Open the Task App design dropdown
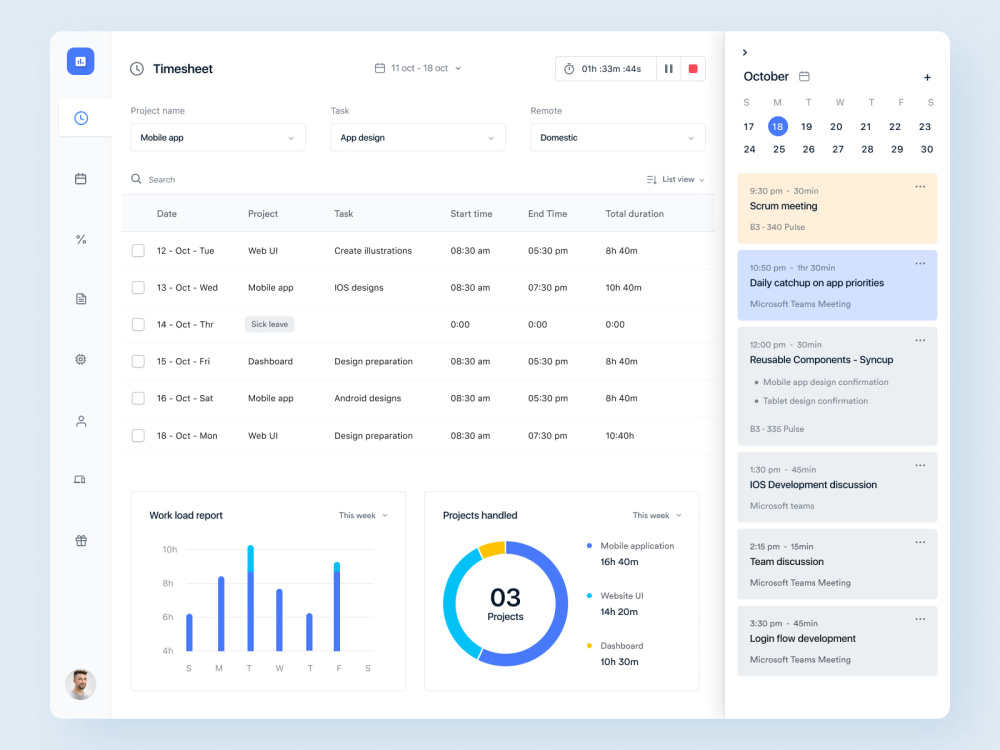Viewport: 1000px width, 750px height. click(418, 138)
